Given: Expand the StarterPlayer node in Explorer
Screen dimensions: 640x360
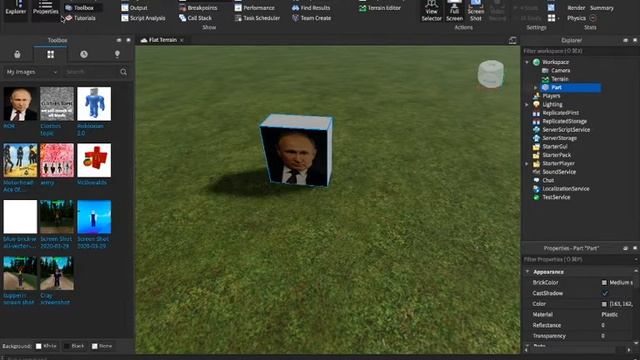Looking at the screenshot, I should [x=527, y=163].
